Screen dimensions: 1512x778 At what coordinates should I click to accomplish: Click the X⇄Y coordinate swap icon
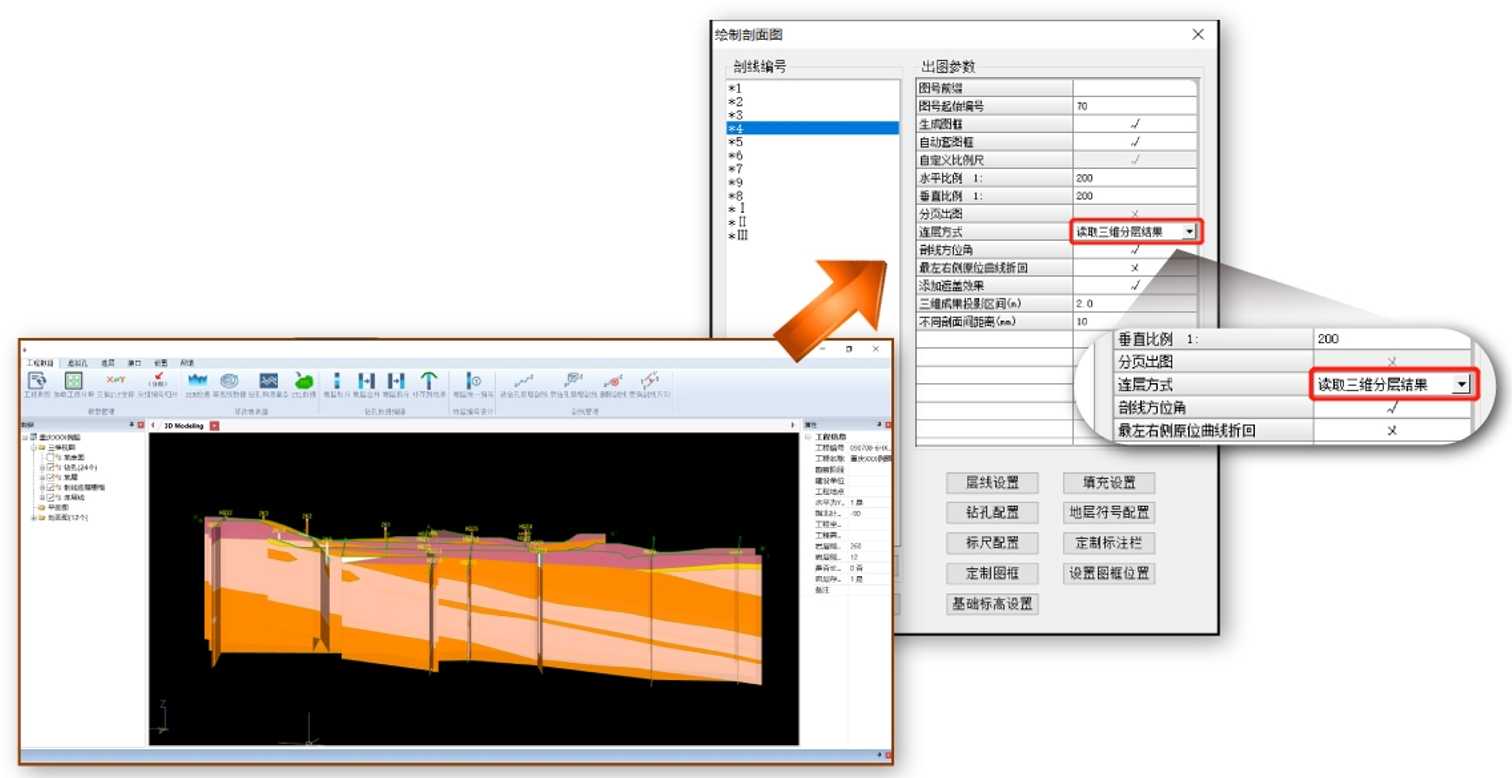(115, 381)
